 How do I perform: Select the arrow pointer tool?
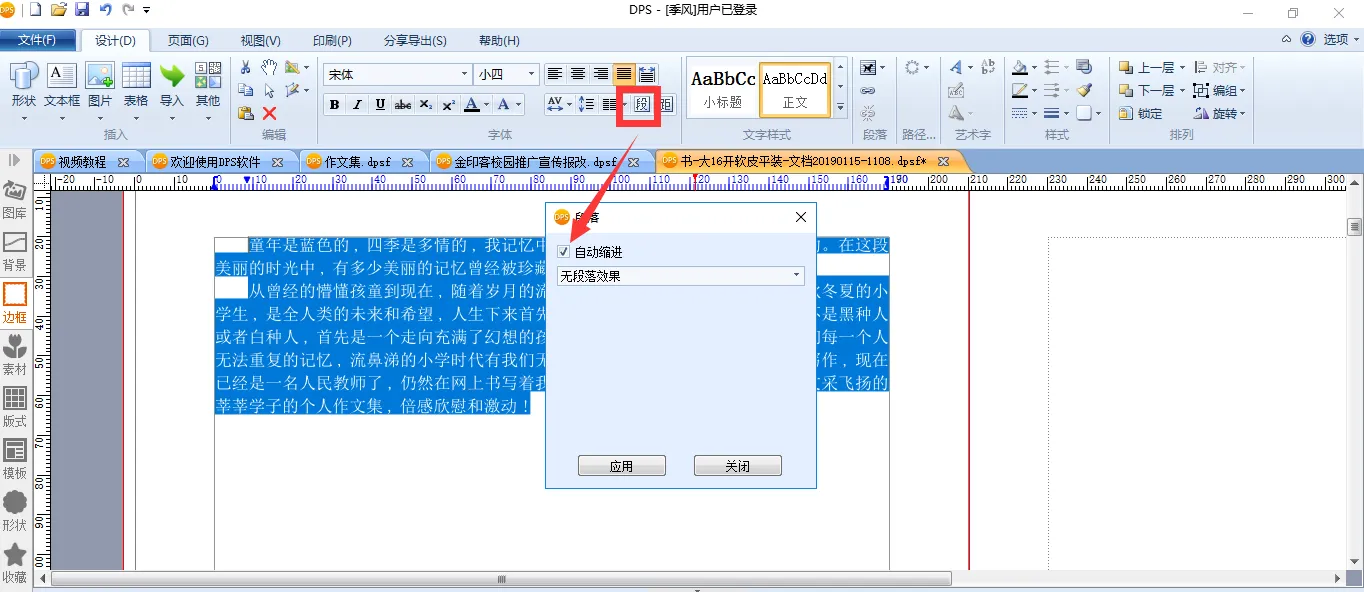269,90
